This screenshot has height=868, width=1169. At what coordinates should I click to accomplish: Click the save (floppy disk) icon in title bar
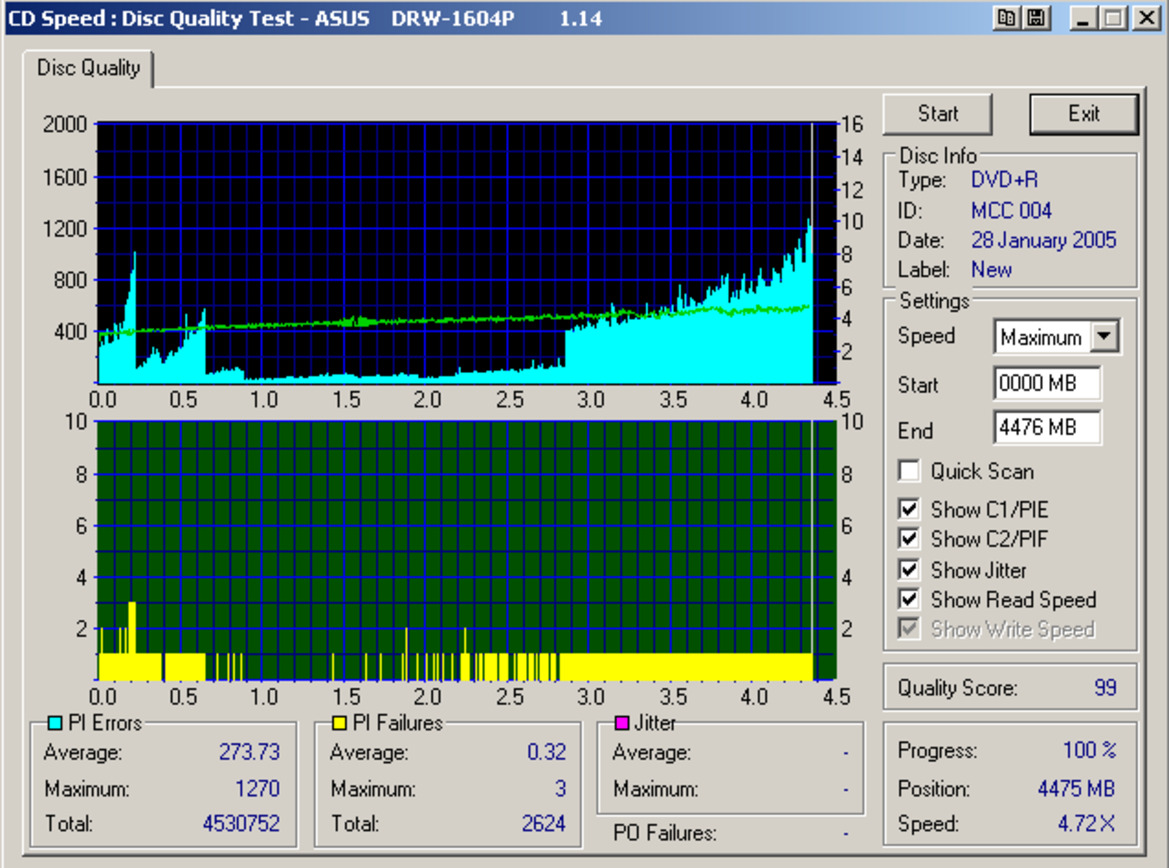(1036, 18)
